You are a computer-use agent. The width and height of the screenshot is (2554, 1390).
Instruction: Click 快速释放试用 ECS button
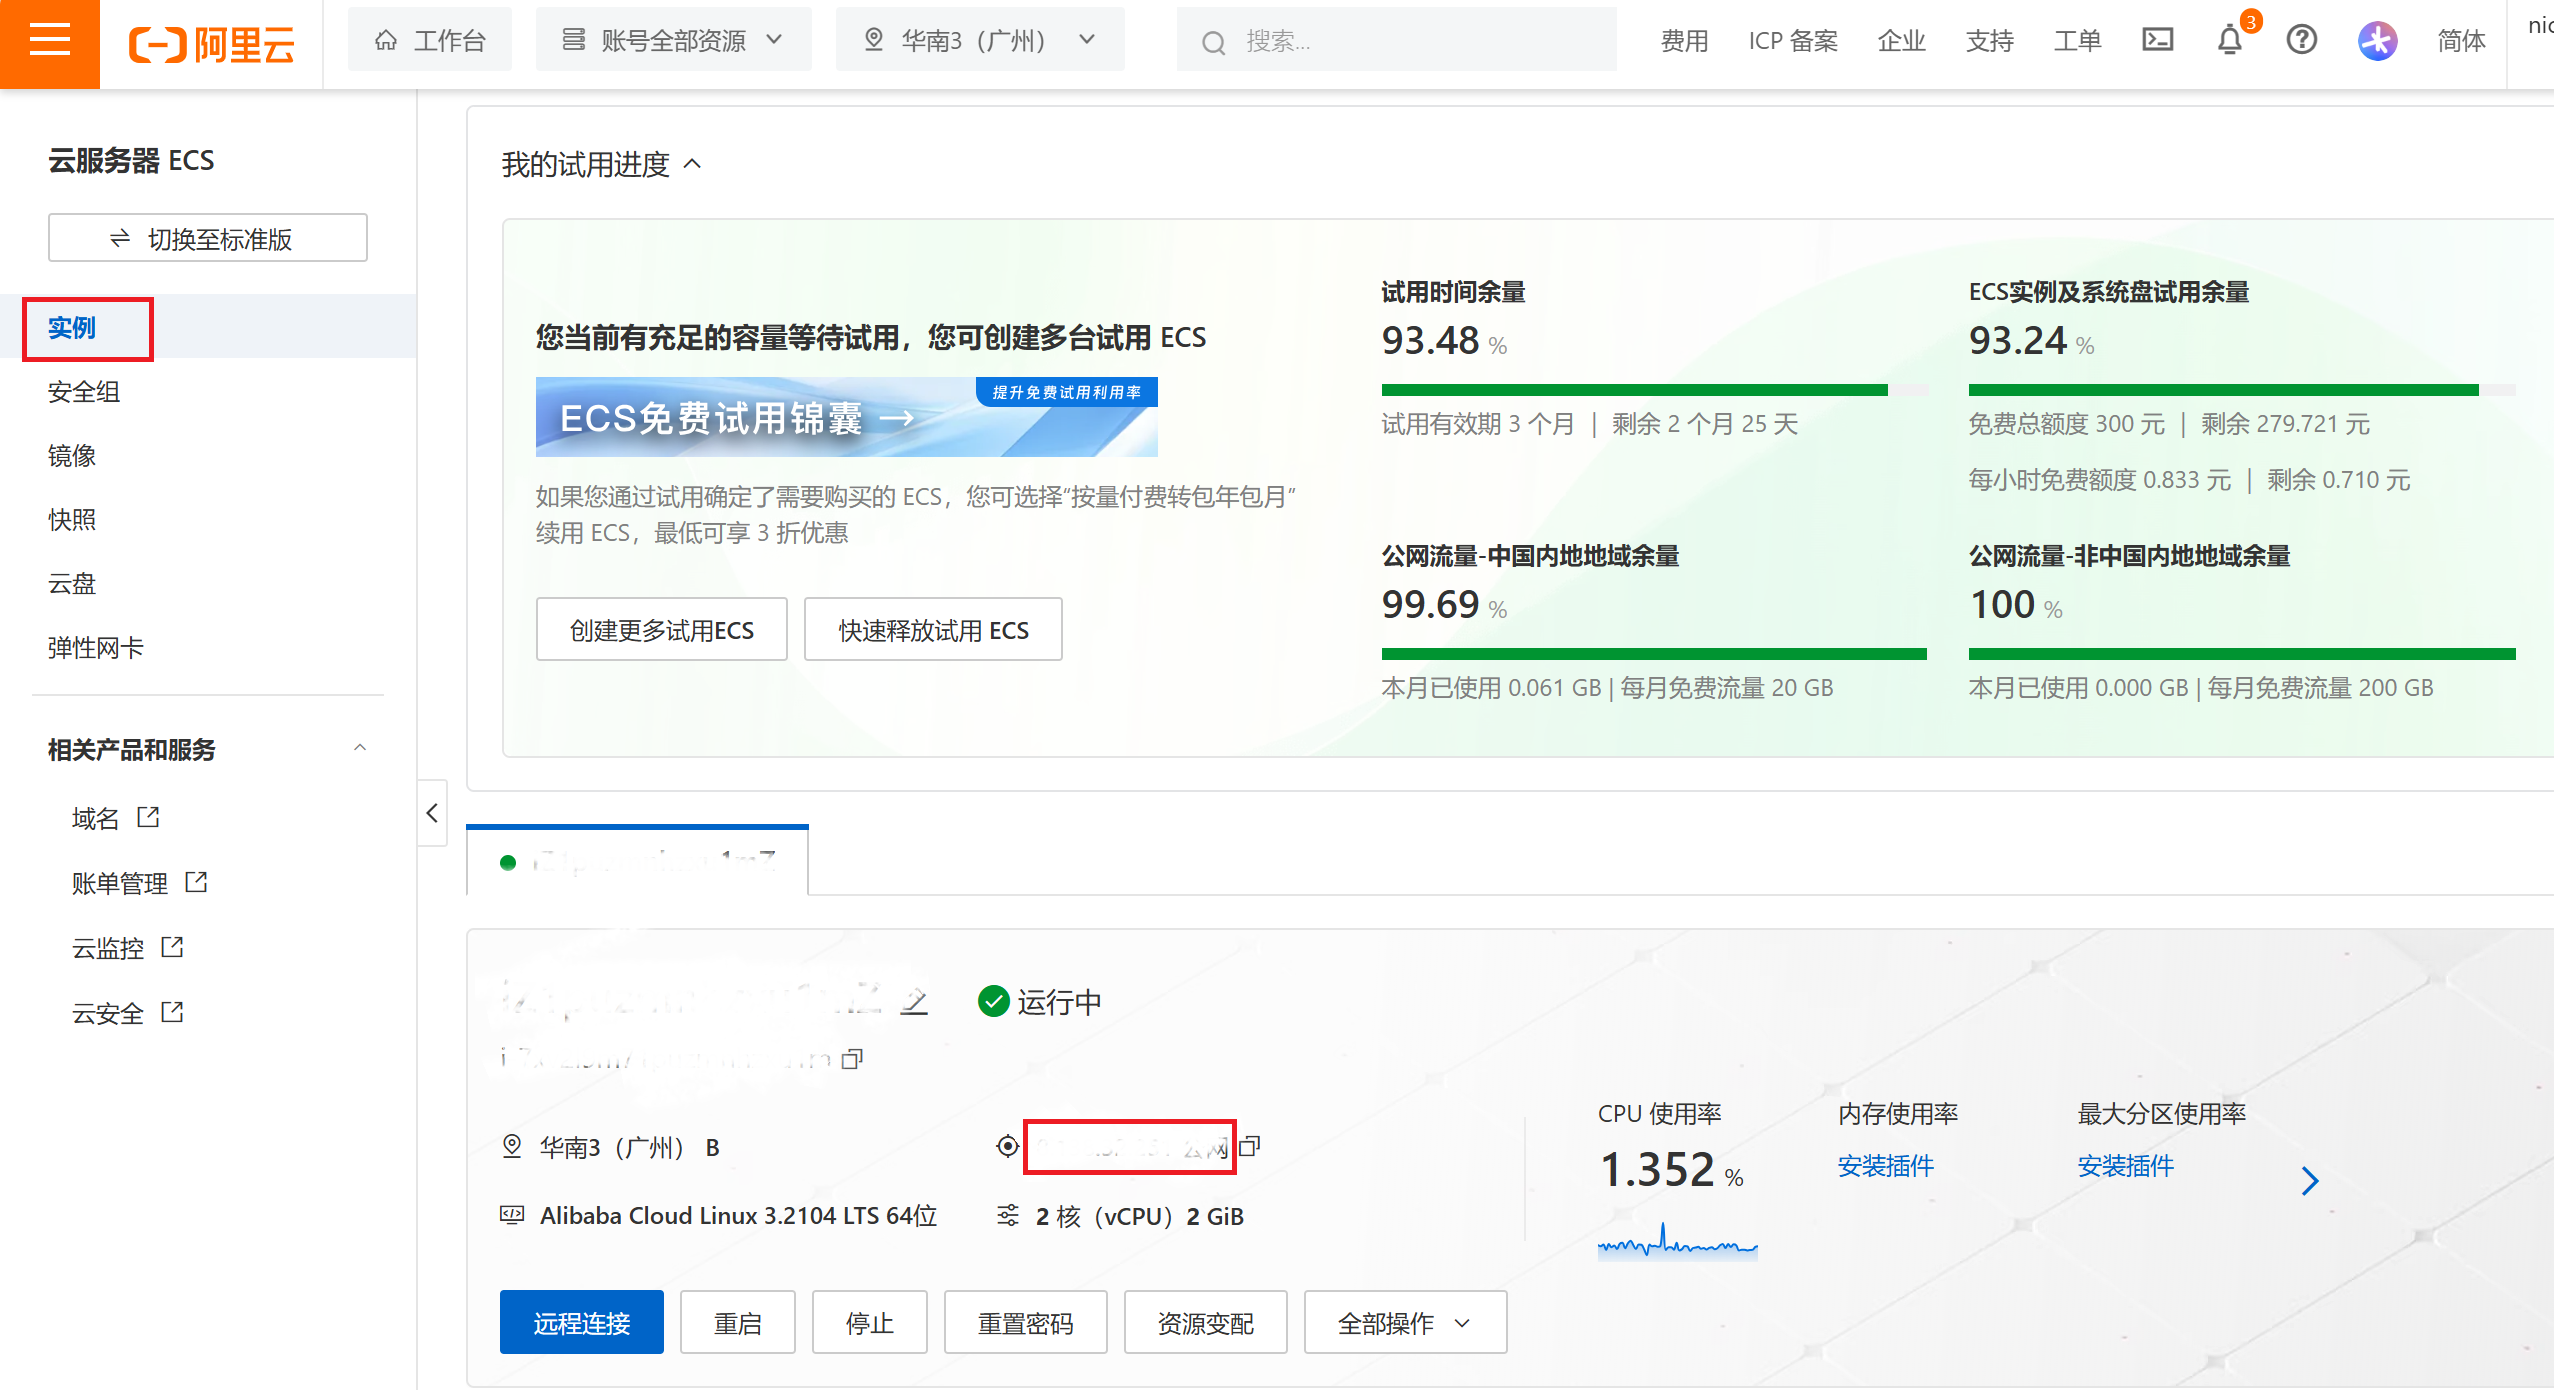pos(933,630)
